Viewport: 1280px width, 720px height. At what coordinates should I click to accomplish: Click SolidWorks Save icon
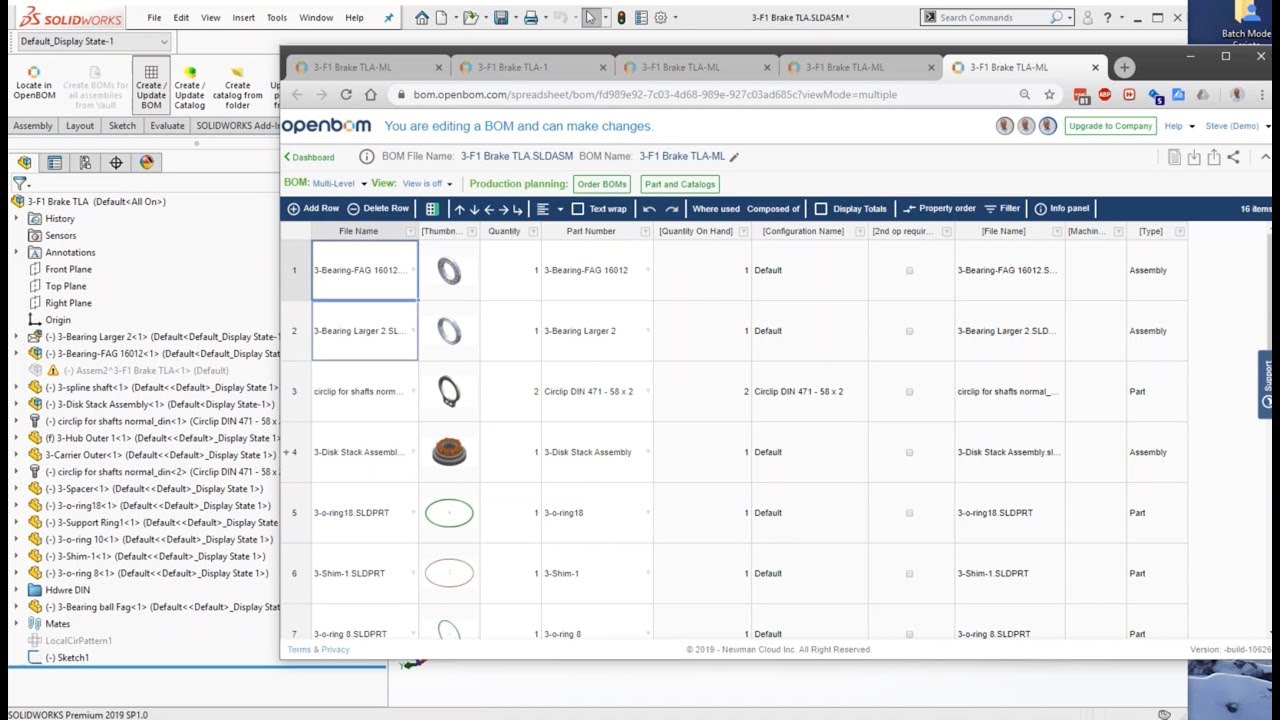(x=501, y=17)
